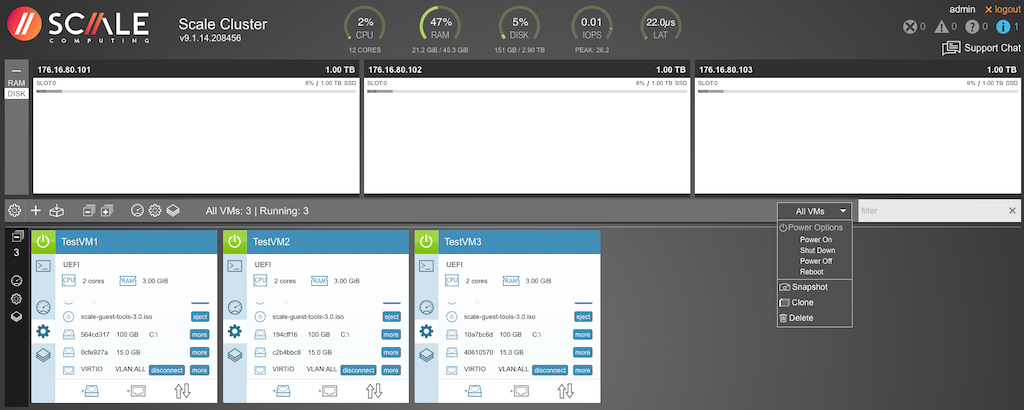The height and width of the screenshot is (410, 1024).
Task: Select Shut Down from power options
Action: (x=817, y=250)
